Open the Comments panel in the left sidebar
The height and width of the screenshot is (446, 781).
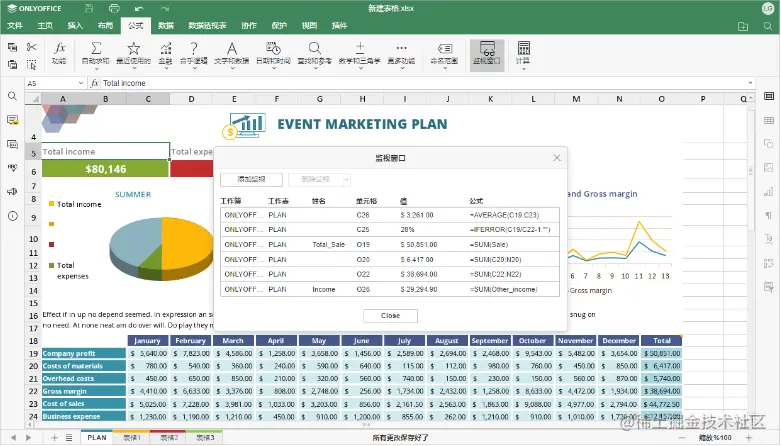tap(12, 120)
